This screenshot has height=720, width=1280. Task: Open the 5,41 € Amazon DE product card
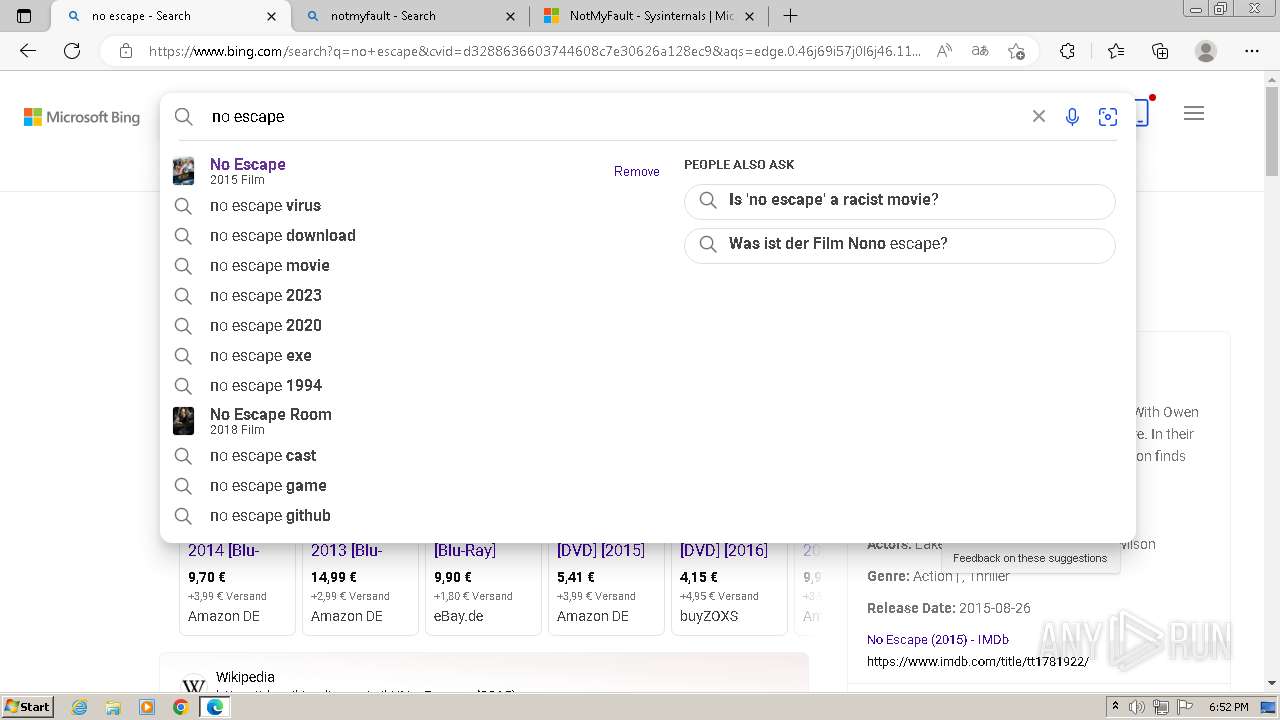pos(606,588)
